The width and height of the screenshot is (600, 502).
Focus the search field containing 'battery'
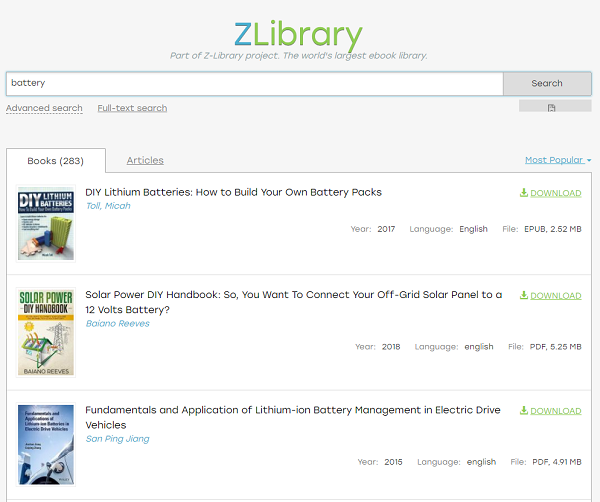click(x=254, y=83)
